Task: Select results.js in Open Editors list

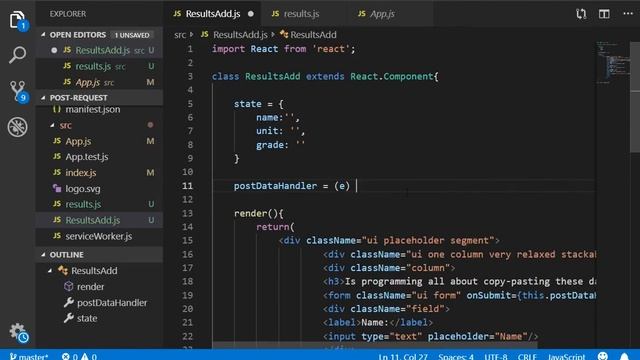Action: [99, 66]
